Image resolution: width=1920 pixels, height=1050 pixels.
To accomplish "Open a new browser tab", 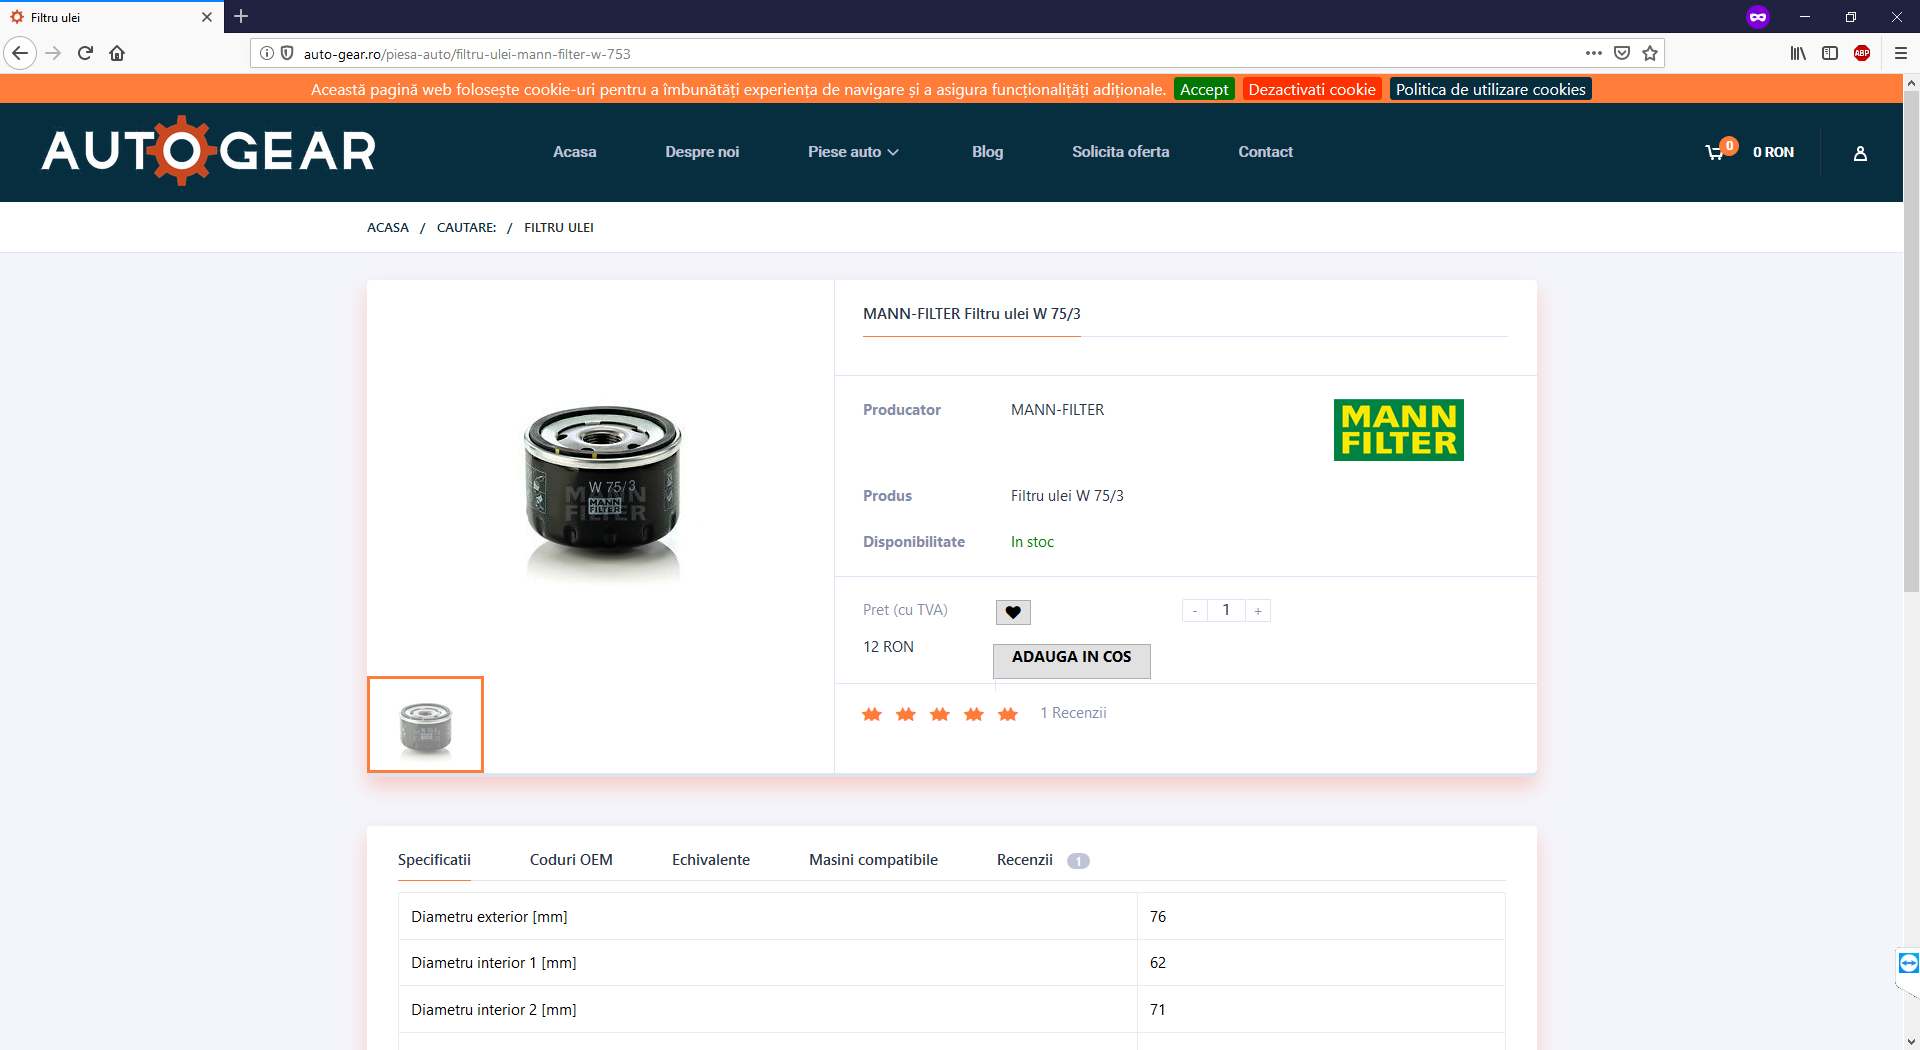I will 241,16.
